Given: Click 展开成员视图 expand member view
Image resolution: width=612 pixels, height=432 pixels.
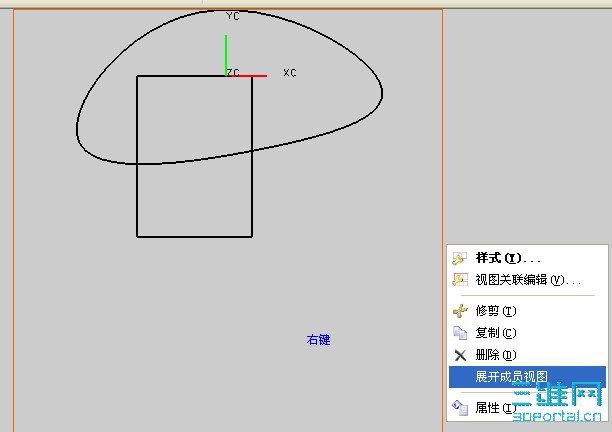Looking at the screenshot, I should (527, 377).
